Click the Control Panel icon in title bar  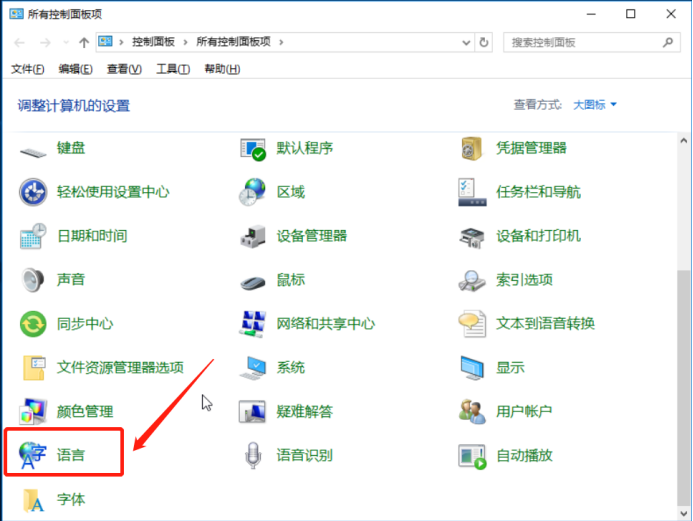point(16,14)
